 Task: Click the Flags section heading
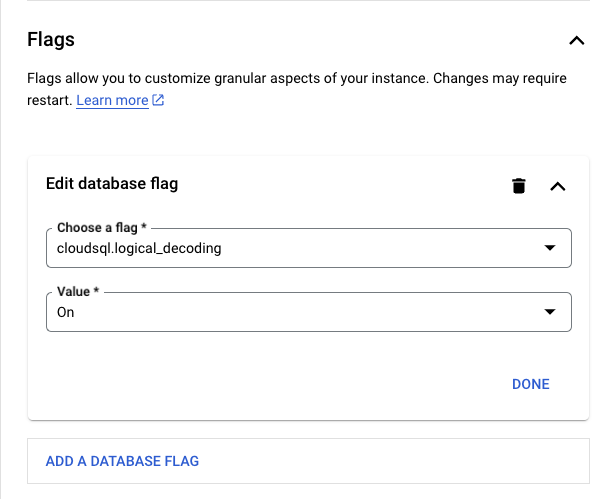(x=51, y=40)
